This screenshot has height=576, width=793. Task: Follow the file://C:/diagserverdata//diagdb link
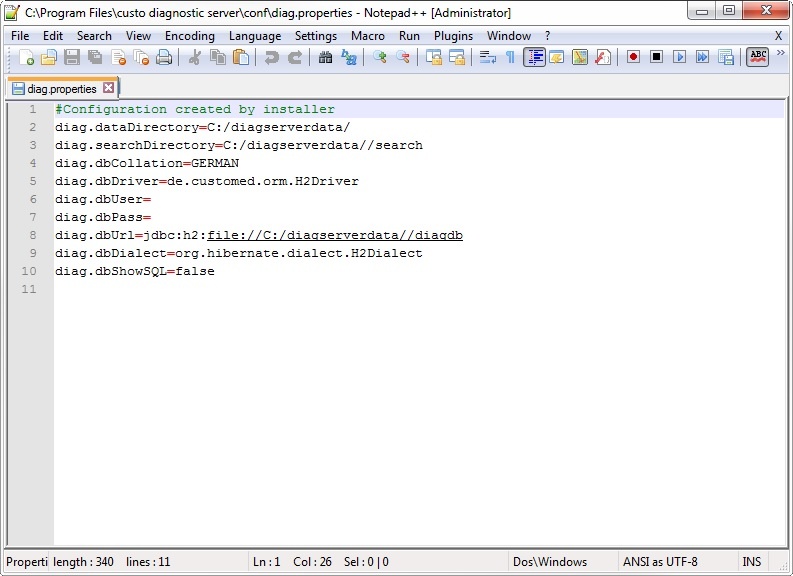pos(335,235)
